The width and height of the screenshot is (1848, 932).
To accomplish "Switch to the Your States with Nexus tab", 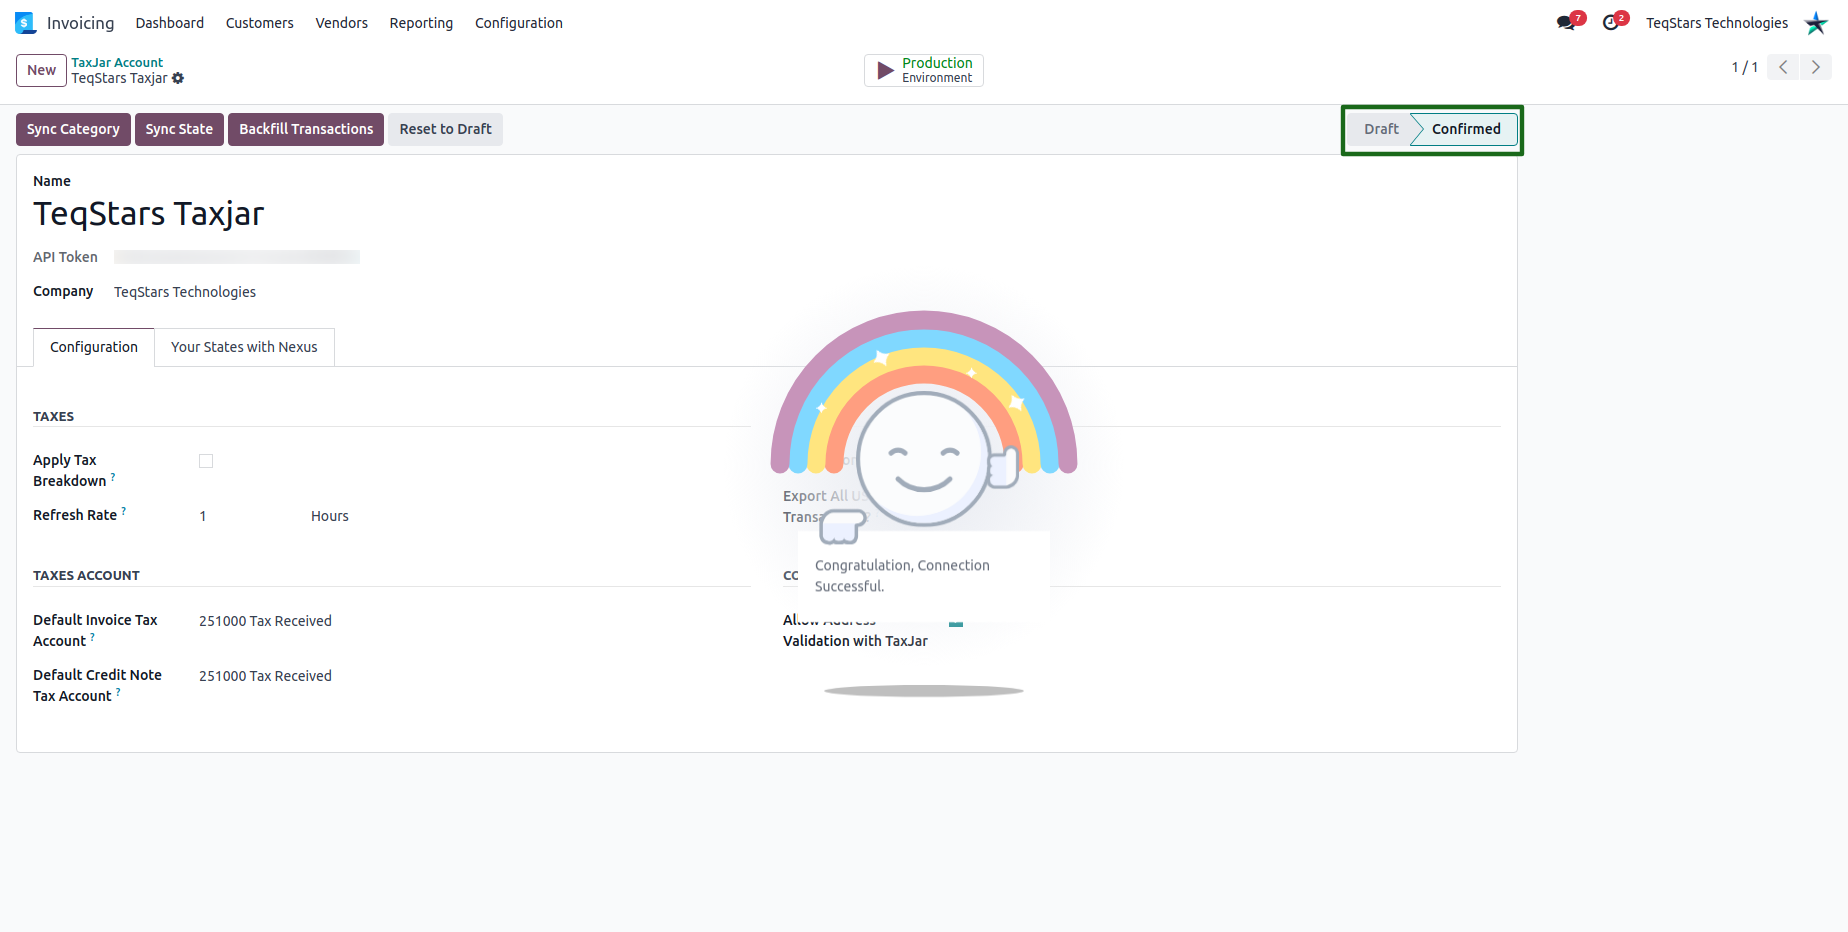I will [244, 347].
